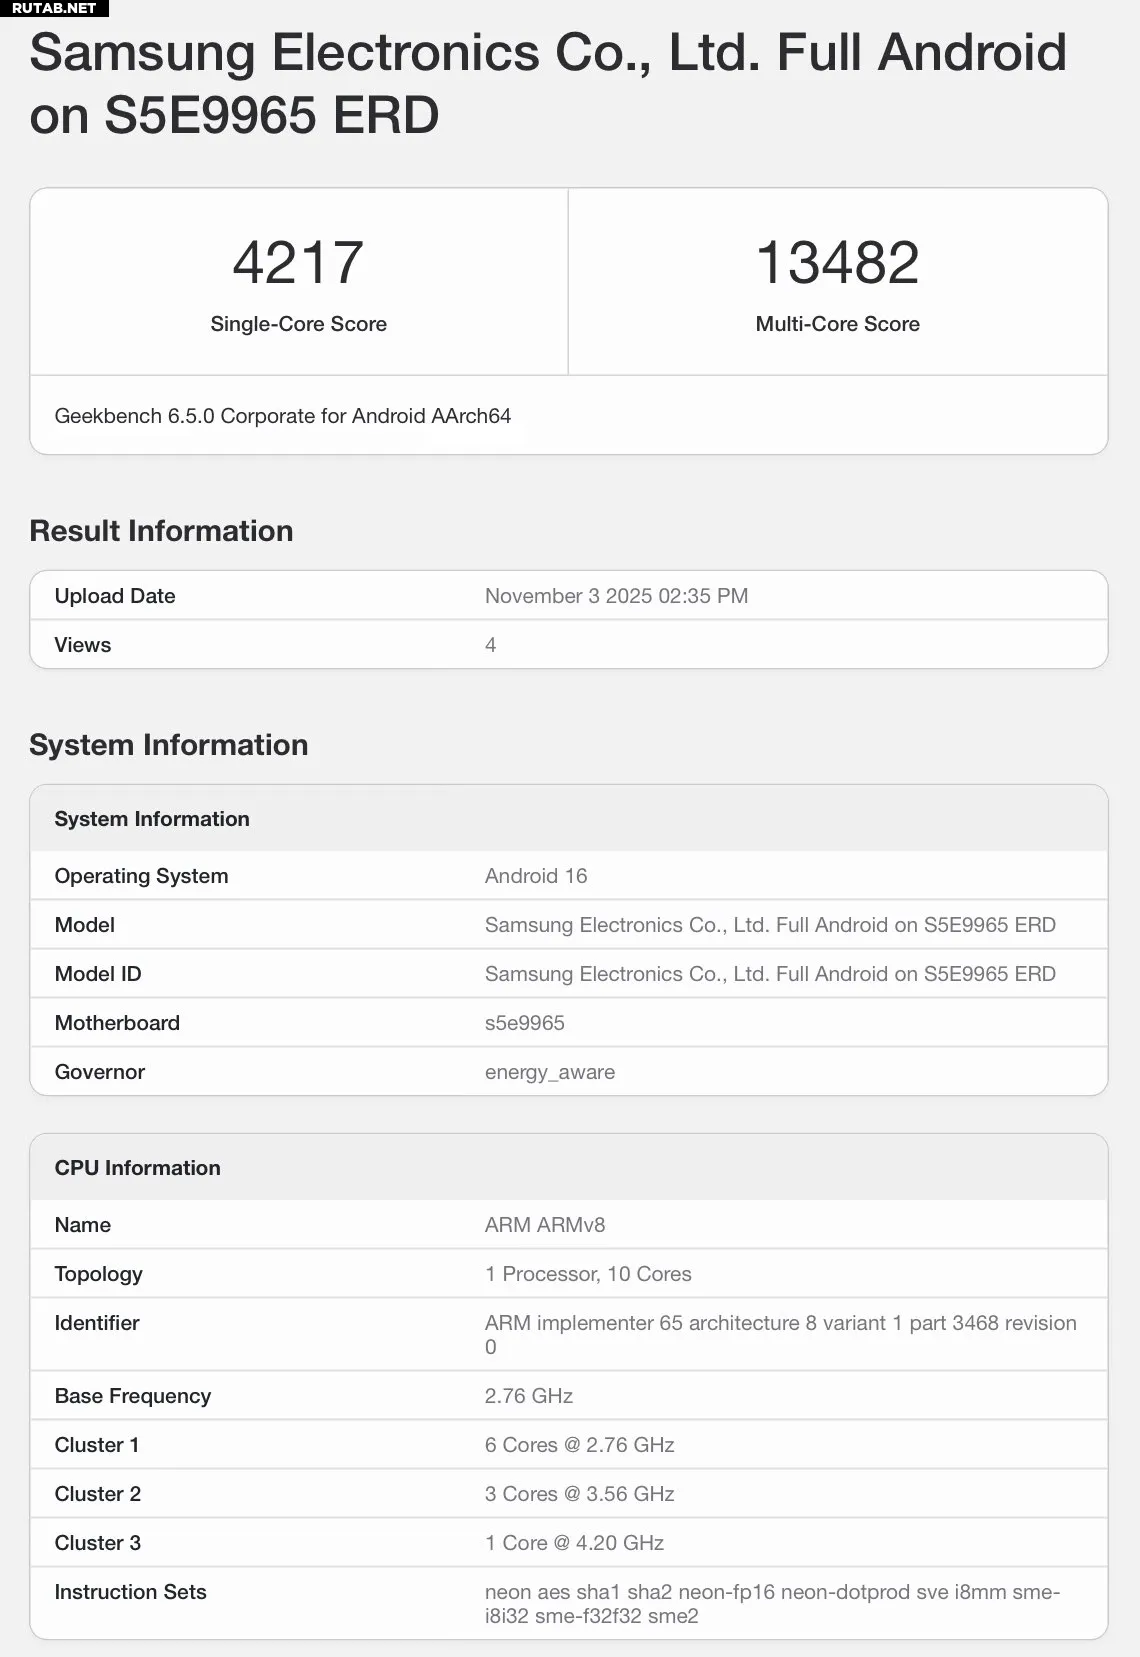Click the s5e9965 motherboard value
Viewport: 1140px width, 1657px height.
[x=525, y=1023]
